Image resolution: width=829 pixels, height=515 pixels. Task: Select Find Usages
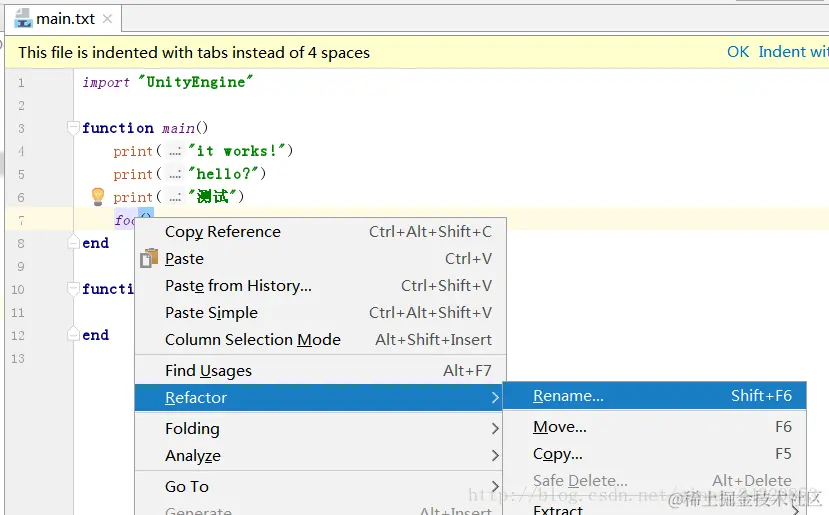click(x=208, y=371)
